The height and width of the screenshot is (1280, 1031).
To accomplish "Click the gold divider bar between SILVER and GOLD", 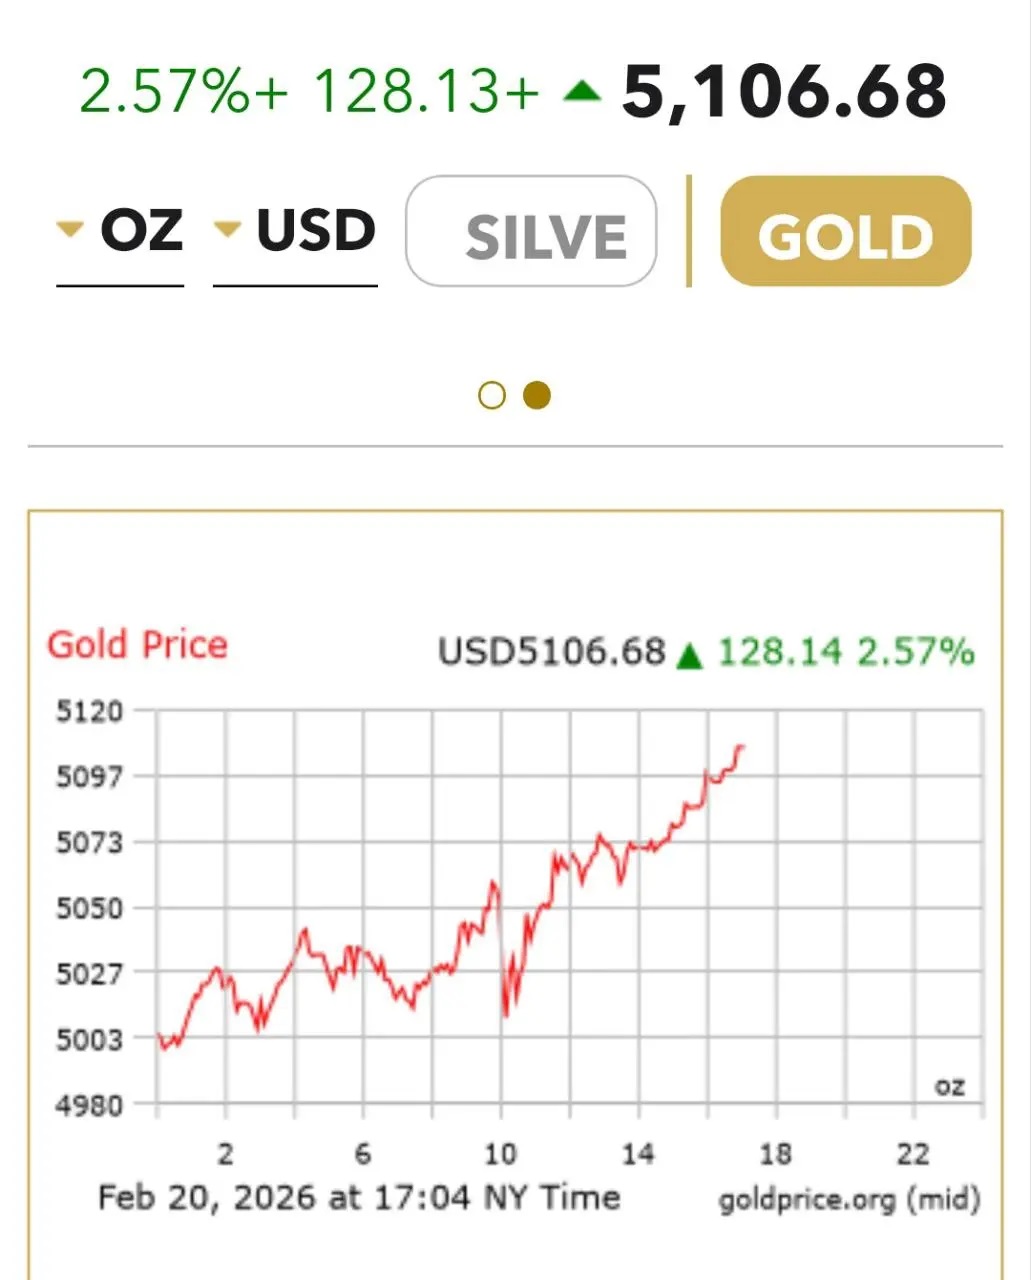I will coord(689,231).
